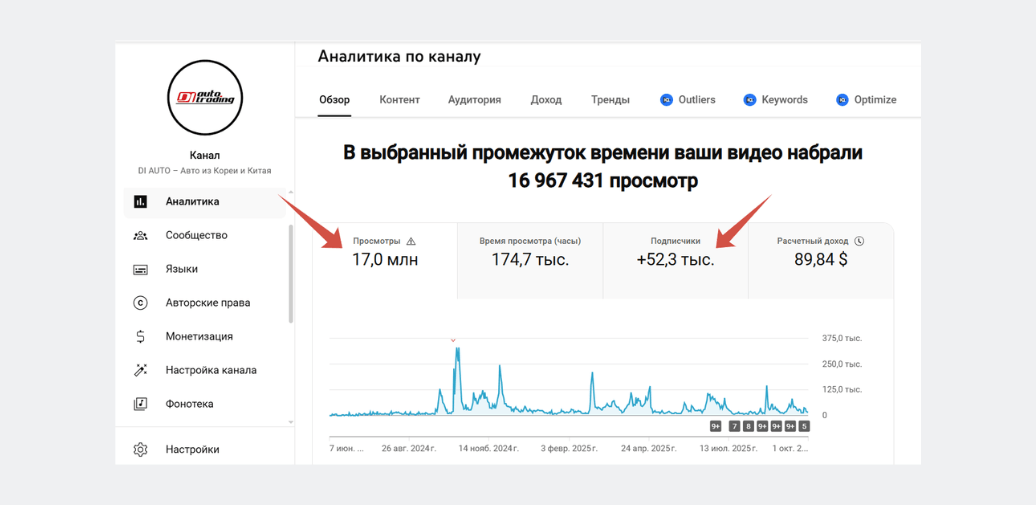Click the channel name DI AUTO – Авто из Кореи и Китая
This screenshot has width=1036, height=505.
(205, 171)
